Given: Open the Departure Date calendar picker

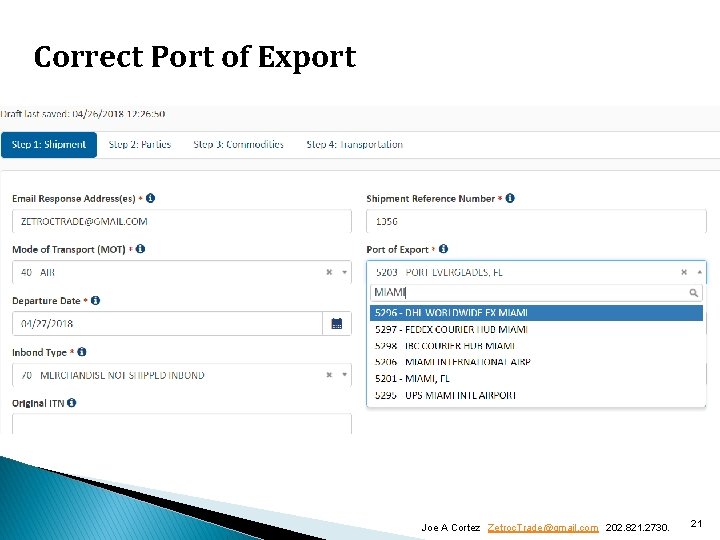Looking at the screenshot, I should 337,324.
